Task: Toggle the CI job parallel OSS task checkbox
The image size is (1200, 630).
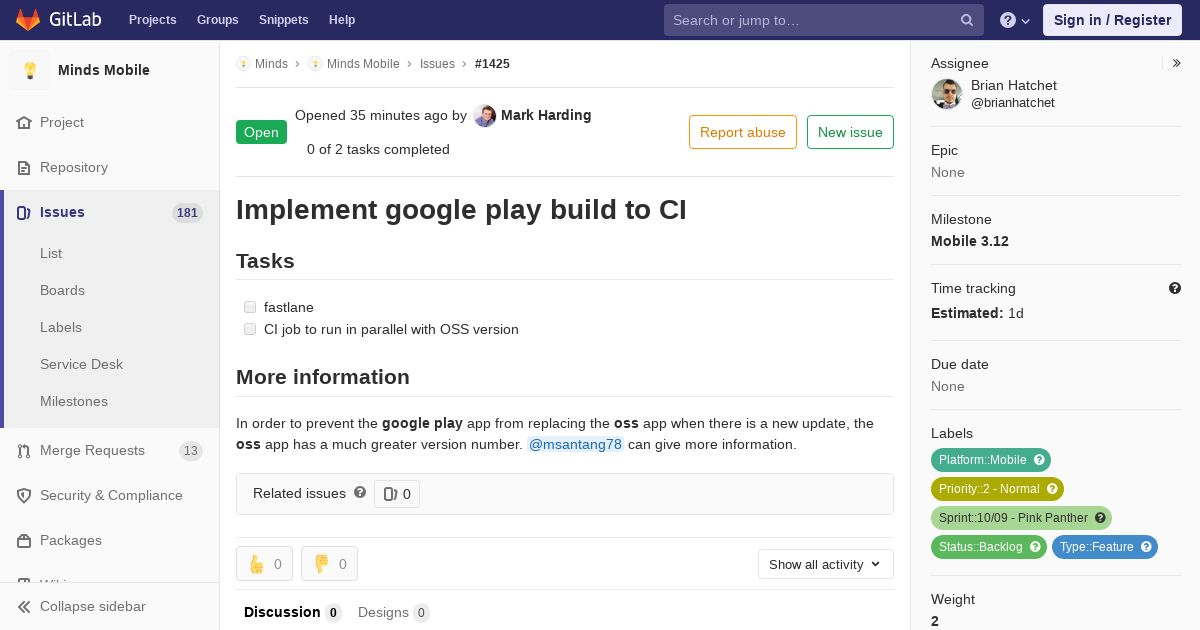Action: click(250, 329)
